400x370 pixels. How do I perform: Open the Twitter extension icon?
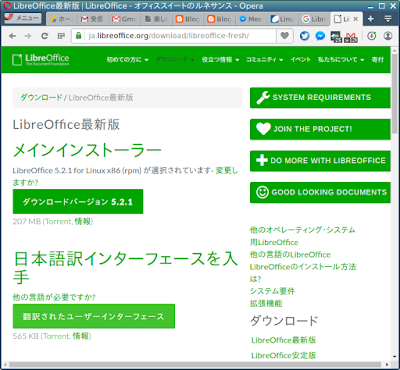305,36
